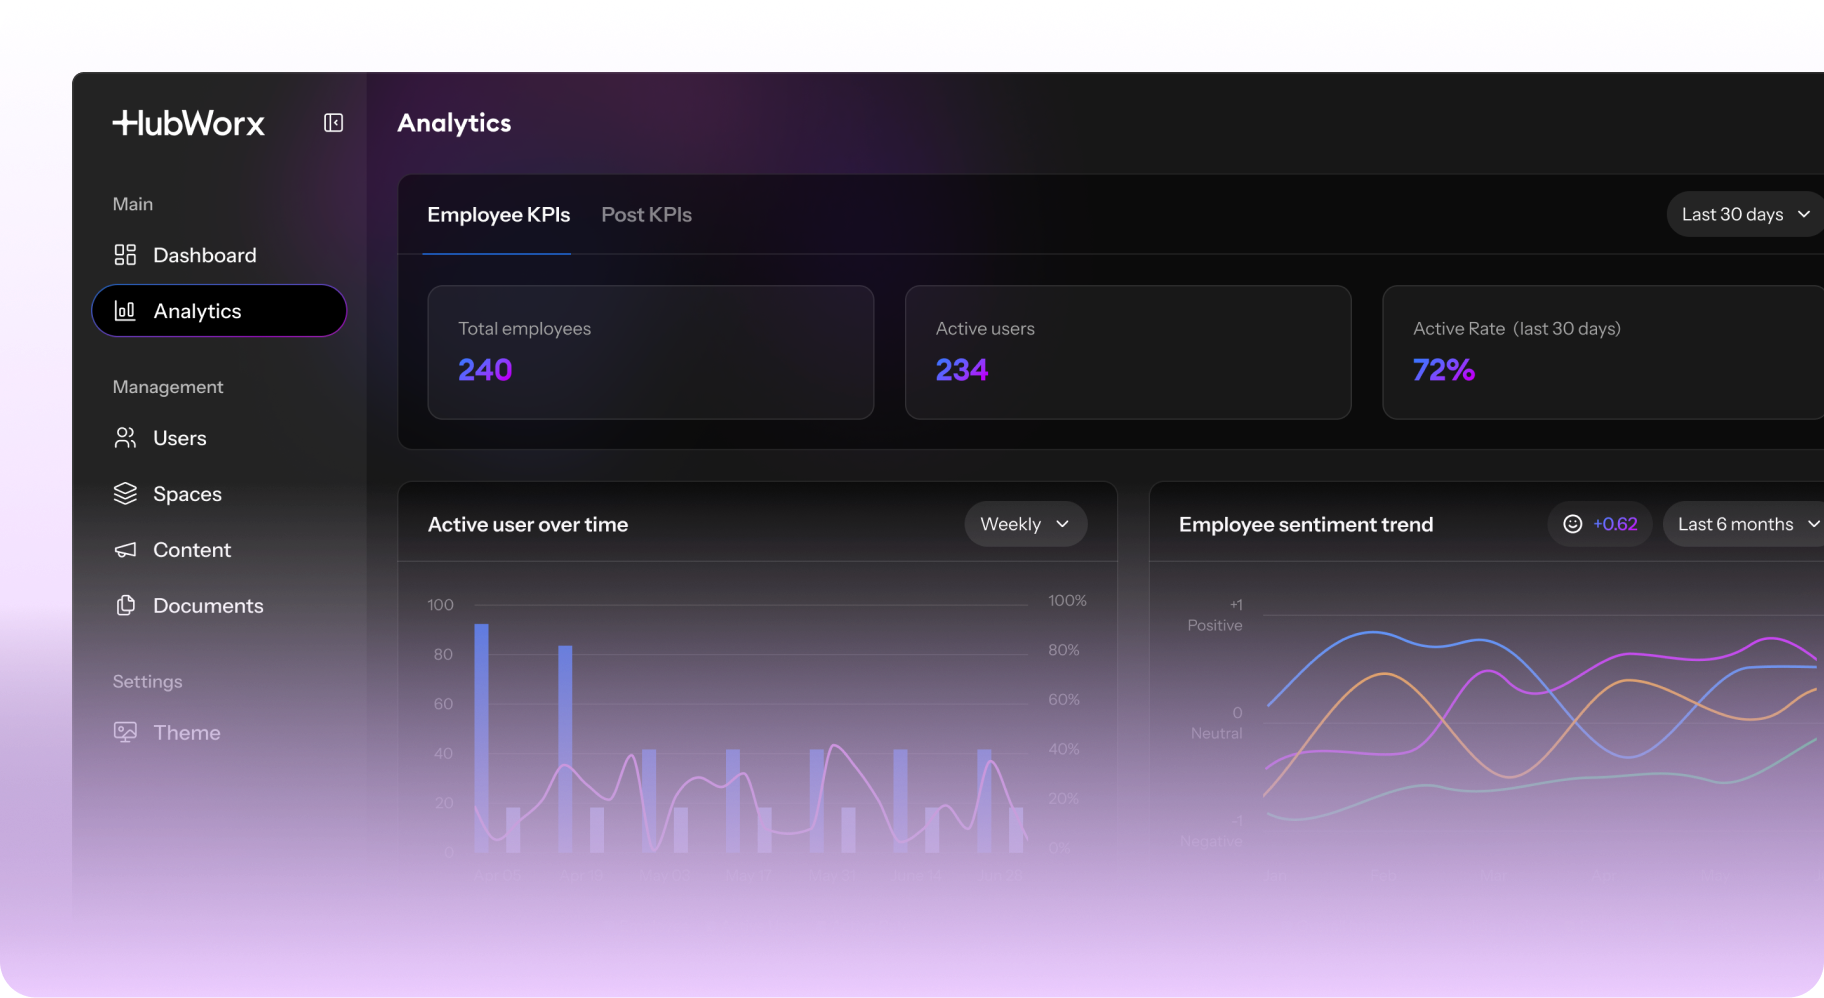
Task: Click the Users people icon
Action: (x=125, y=438)
